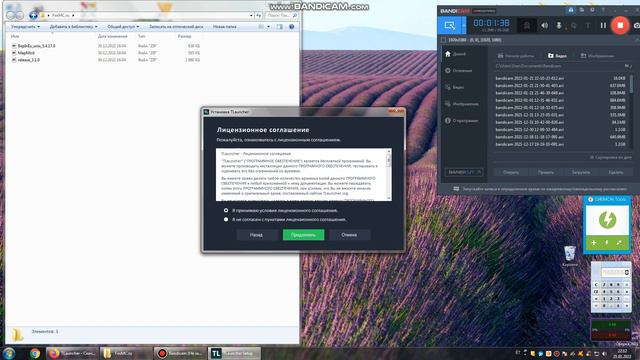640x360 pixels.
Task: Open the gear-icon settings section in the Bandicam sidebar
Action: tap(459, 71)
